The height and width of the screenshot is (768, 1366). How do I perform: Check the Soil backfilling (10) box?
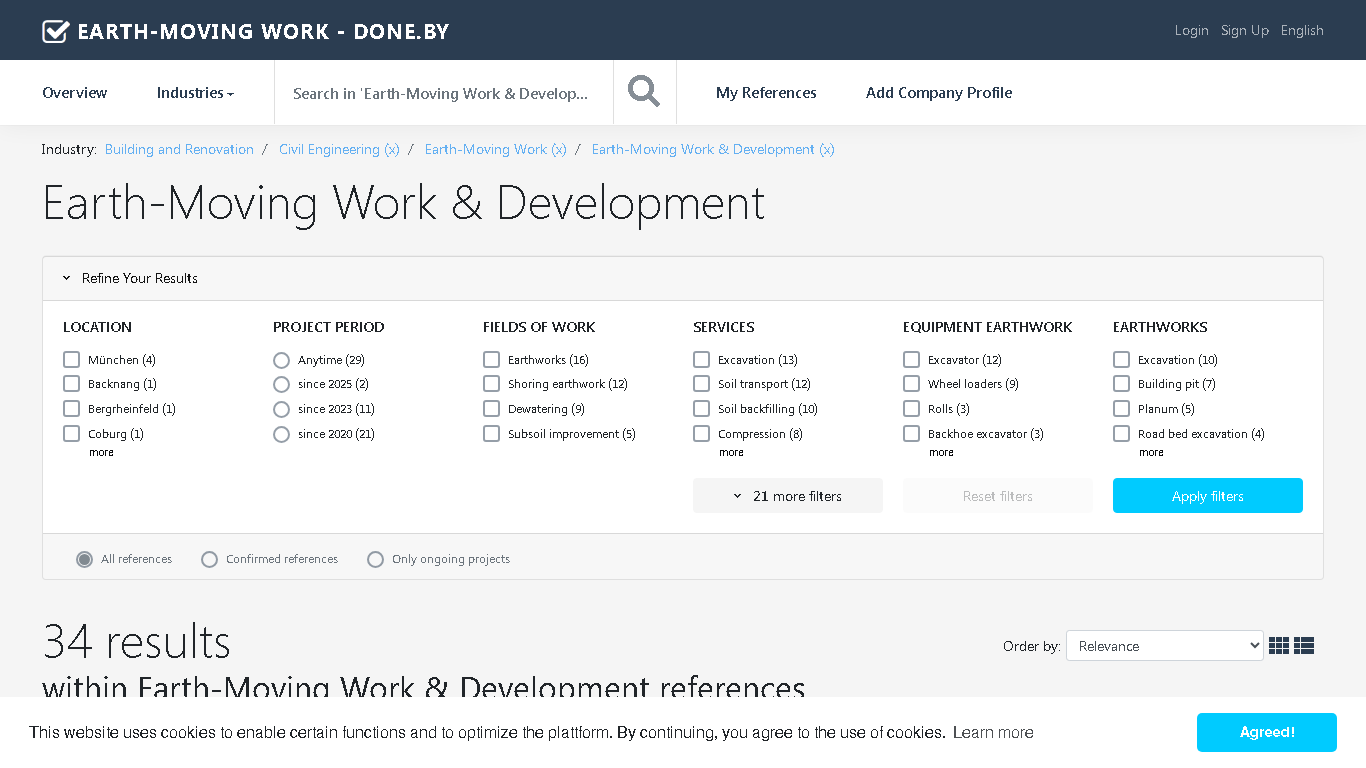click(x=701, y=408)
